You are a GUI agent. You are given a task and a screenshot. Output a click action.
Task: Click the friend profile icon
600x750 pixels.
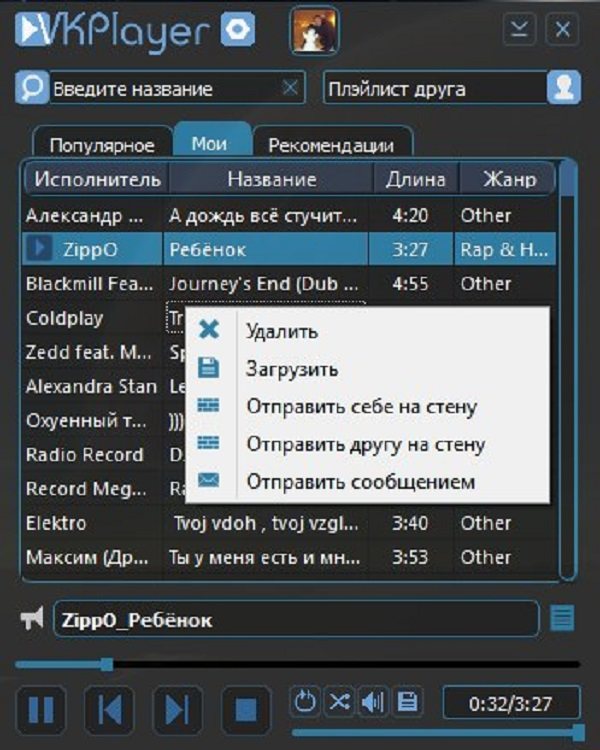click(564, 88)
